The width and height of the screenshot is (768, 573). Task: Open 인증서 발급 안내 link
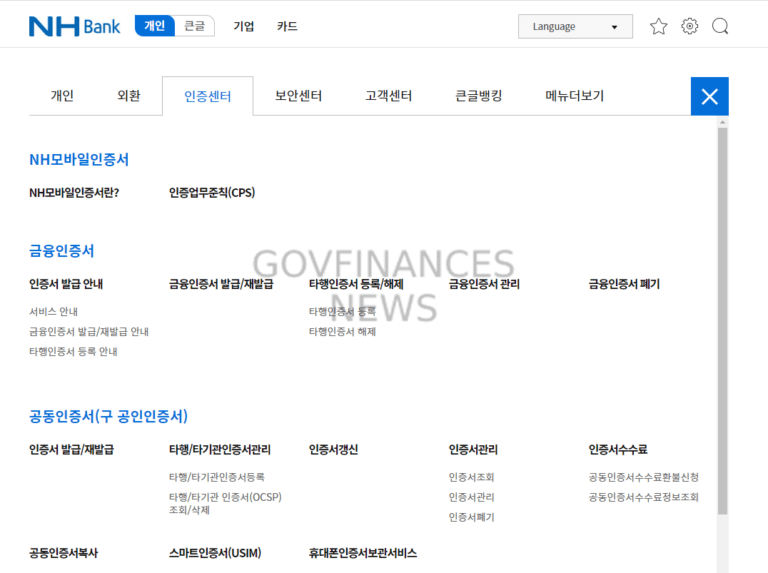tap(66, 284)
